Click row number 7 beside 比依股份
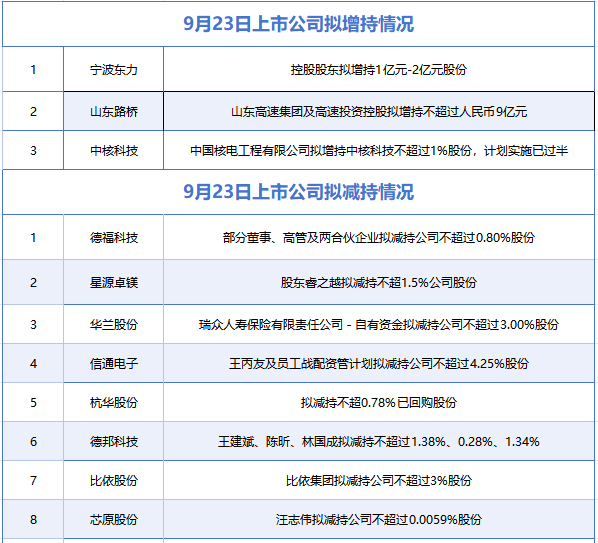Screen dimensions: 598x543 (x=33, y=480)
